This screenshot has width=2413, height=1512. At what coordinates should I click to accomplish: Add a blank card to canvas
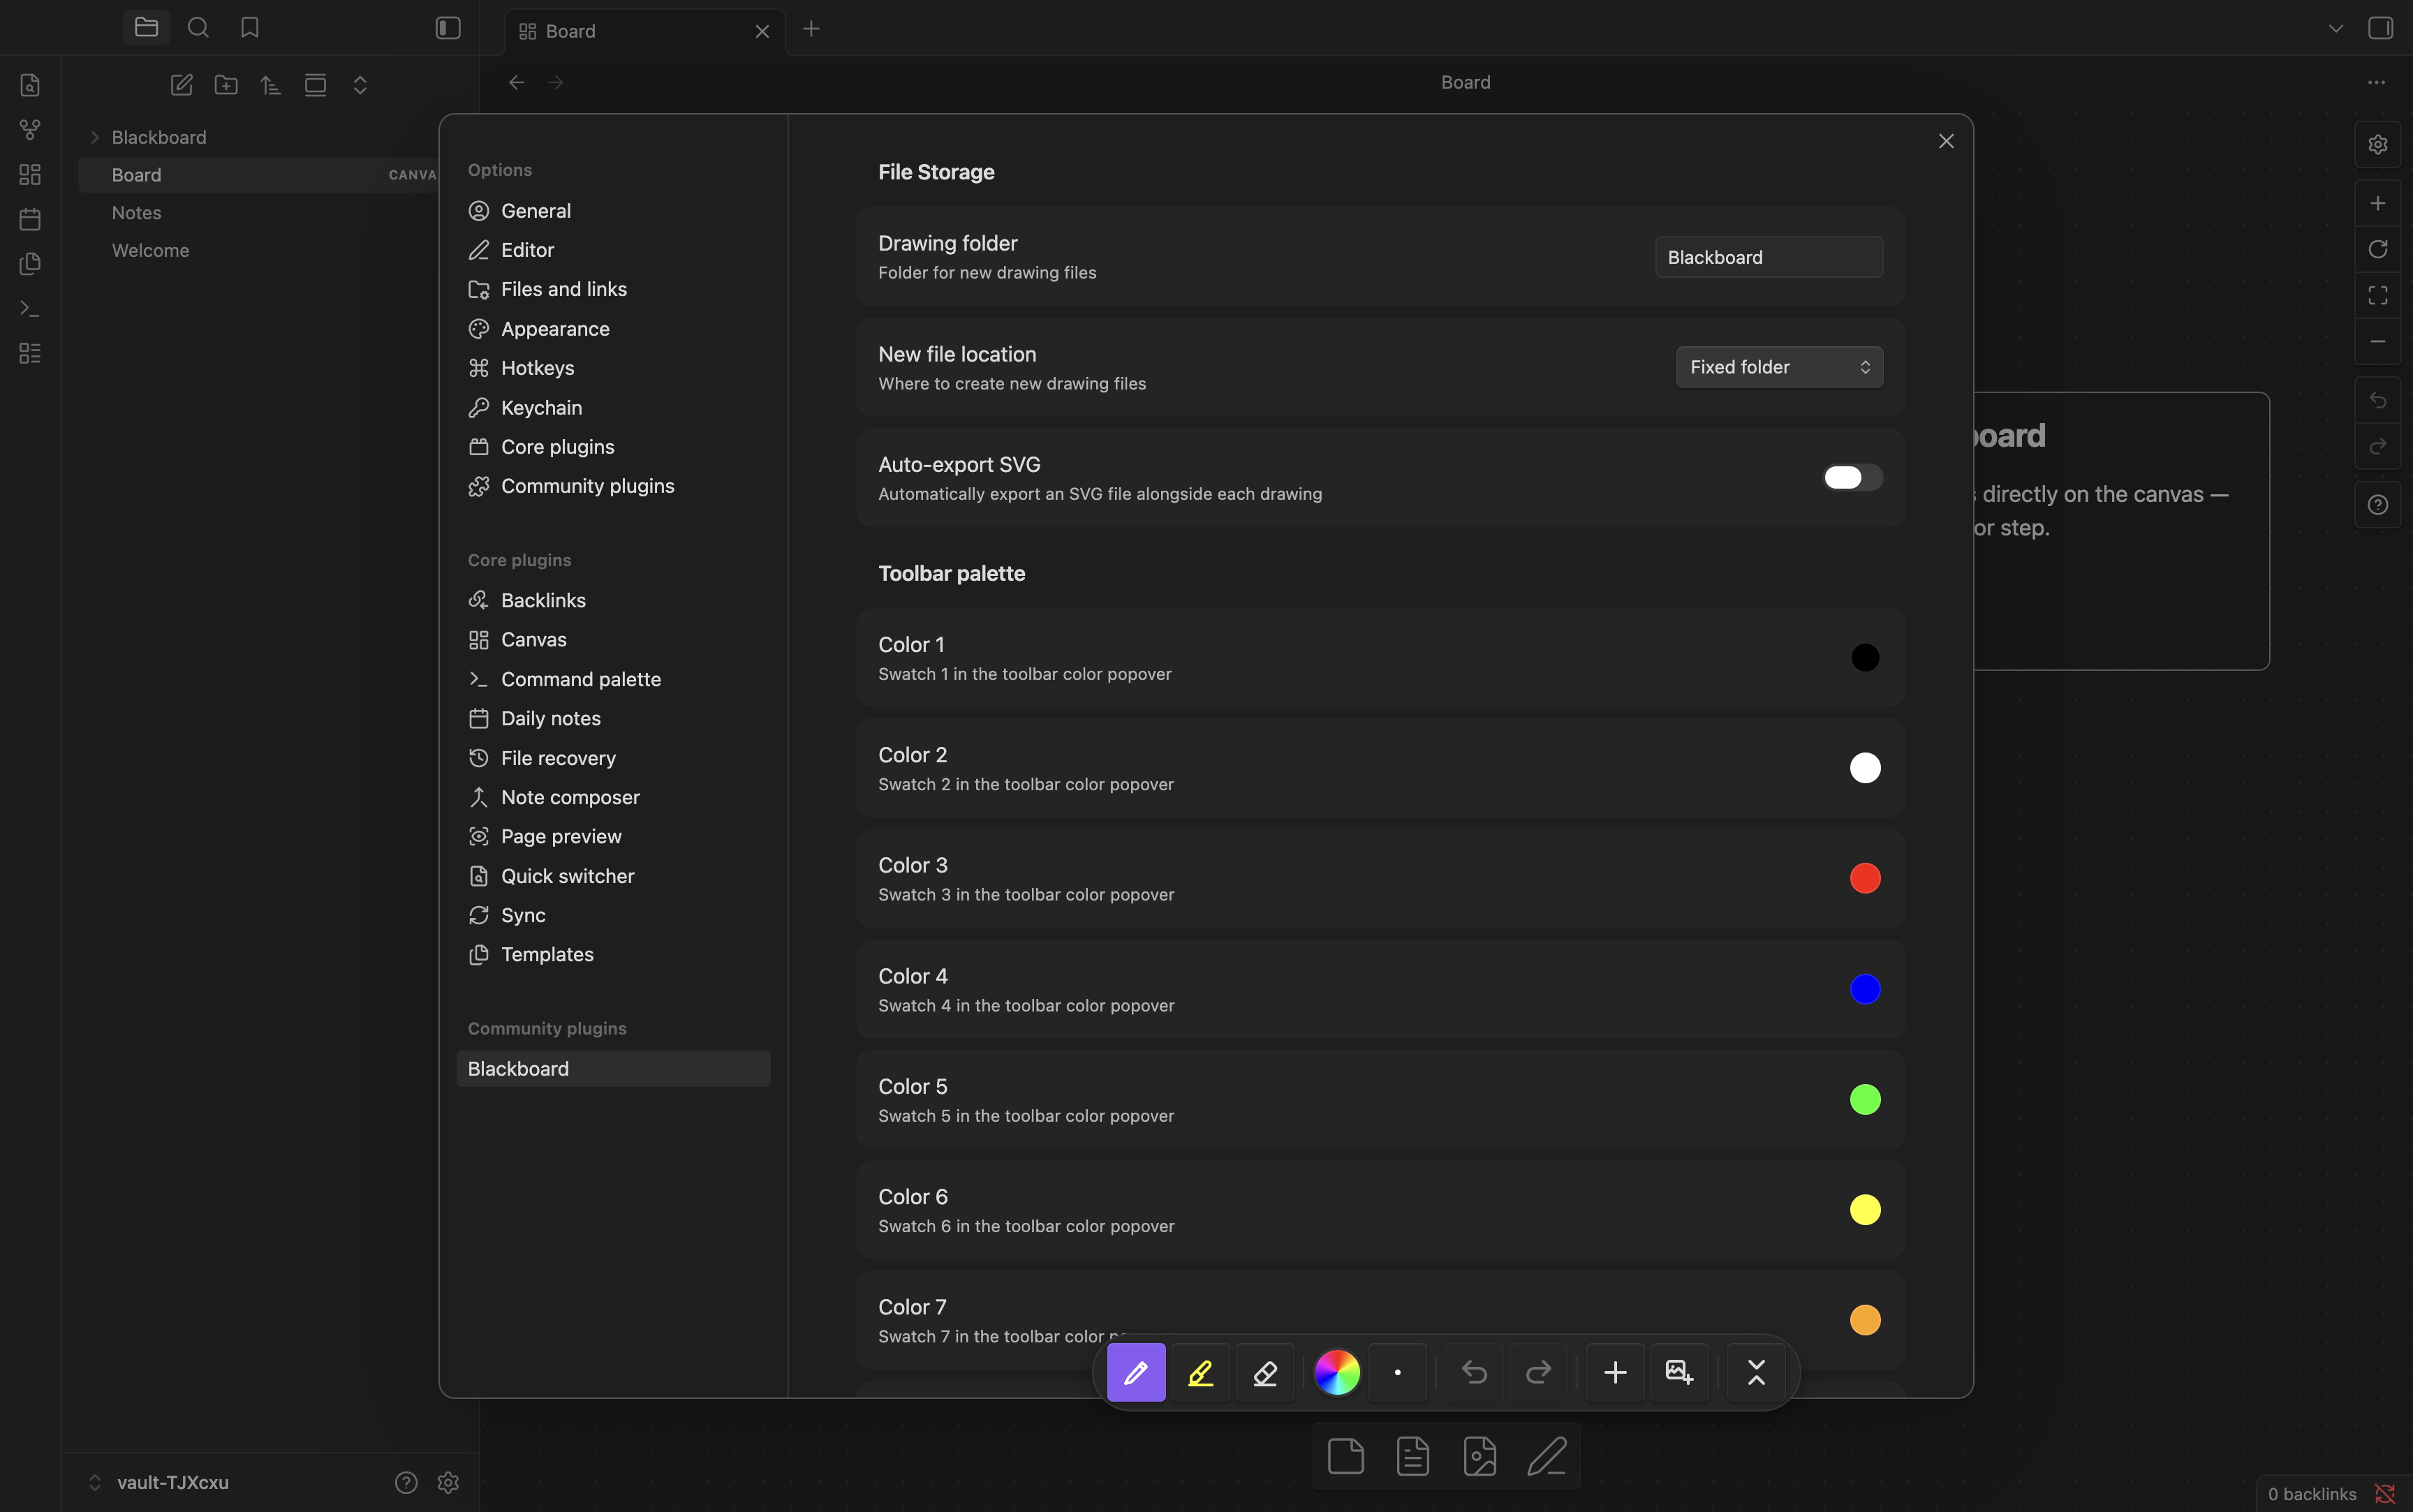[1345, 1456]
